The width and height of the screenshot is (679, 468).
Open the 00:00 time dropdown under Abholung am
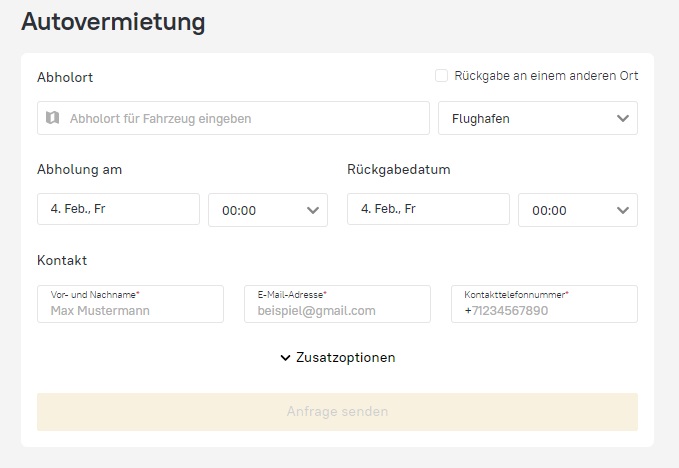267,210
